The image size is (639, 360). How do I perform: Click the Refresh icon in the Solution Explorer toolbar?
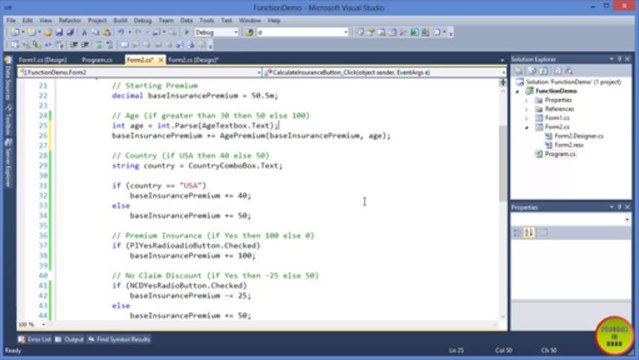[543, 71]
